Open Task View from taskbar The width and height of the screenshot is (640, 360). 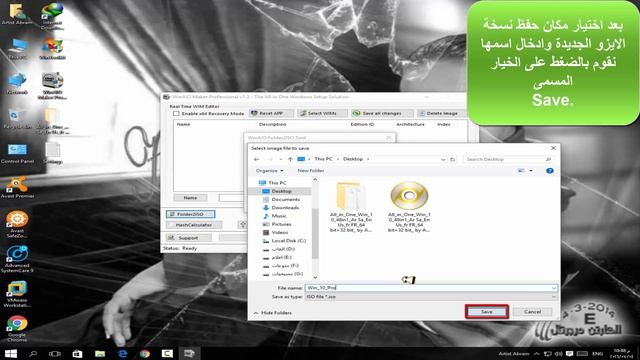(55, 353)
